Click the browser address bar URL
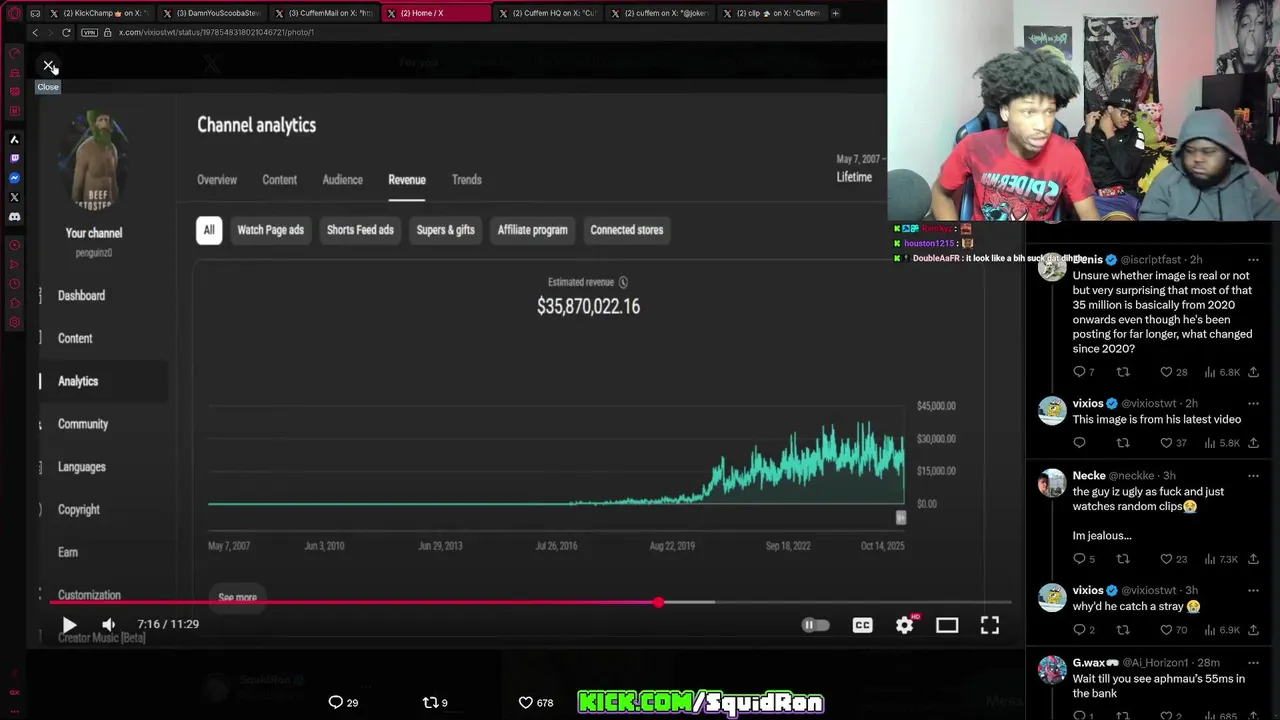Image resolution: width=1280 pixels, height=720 pixels. tap(216, 32)
